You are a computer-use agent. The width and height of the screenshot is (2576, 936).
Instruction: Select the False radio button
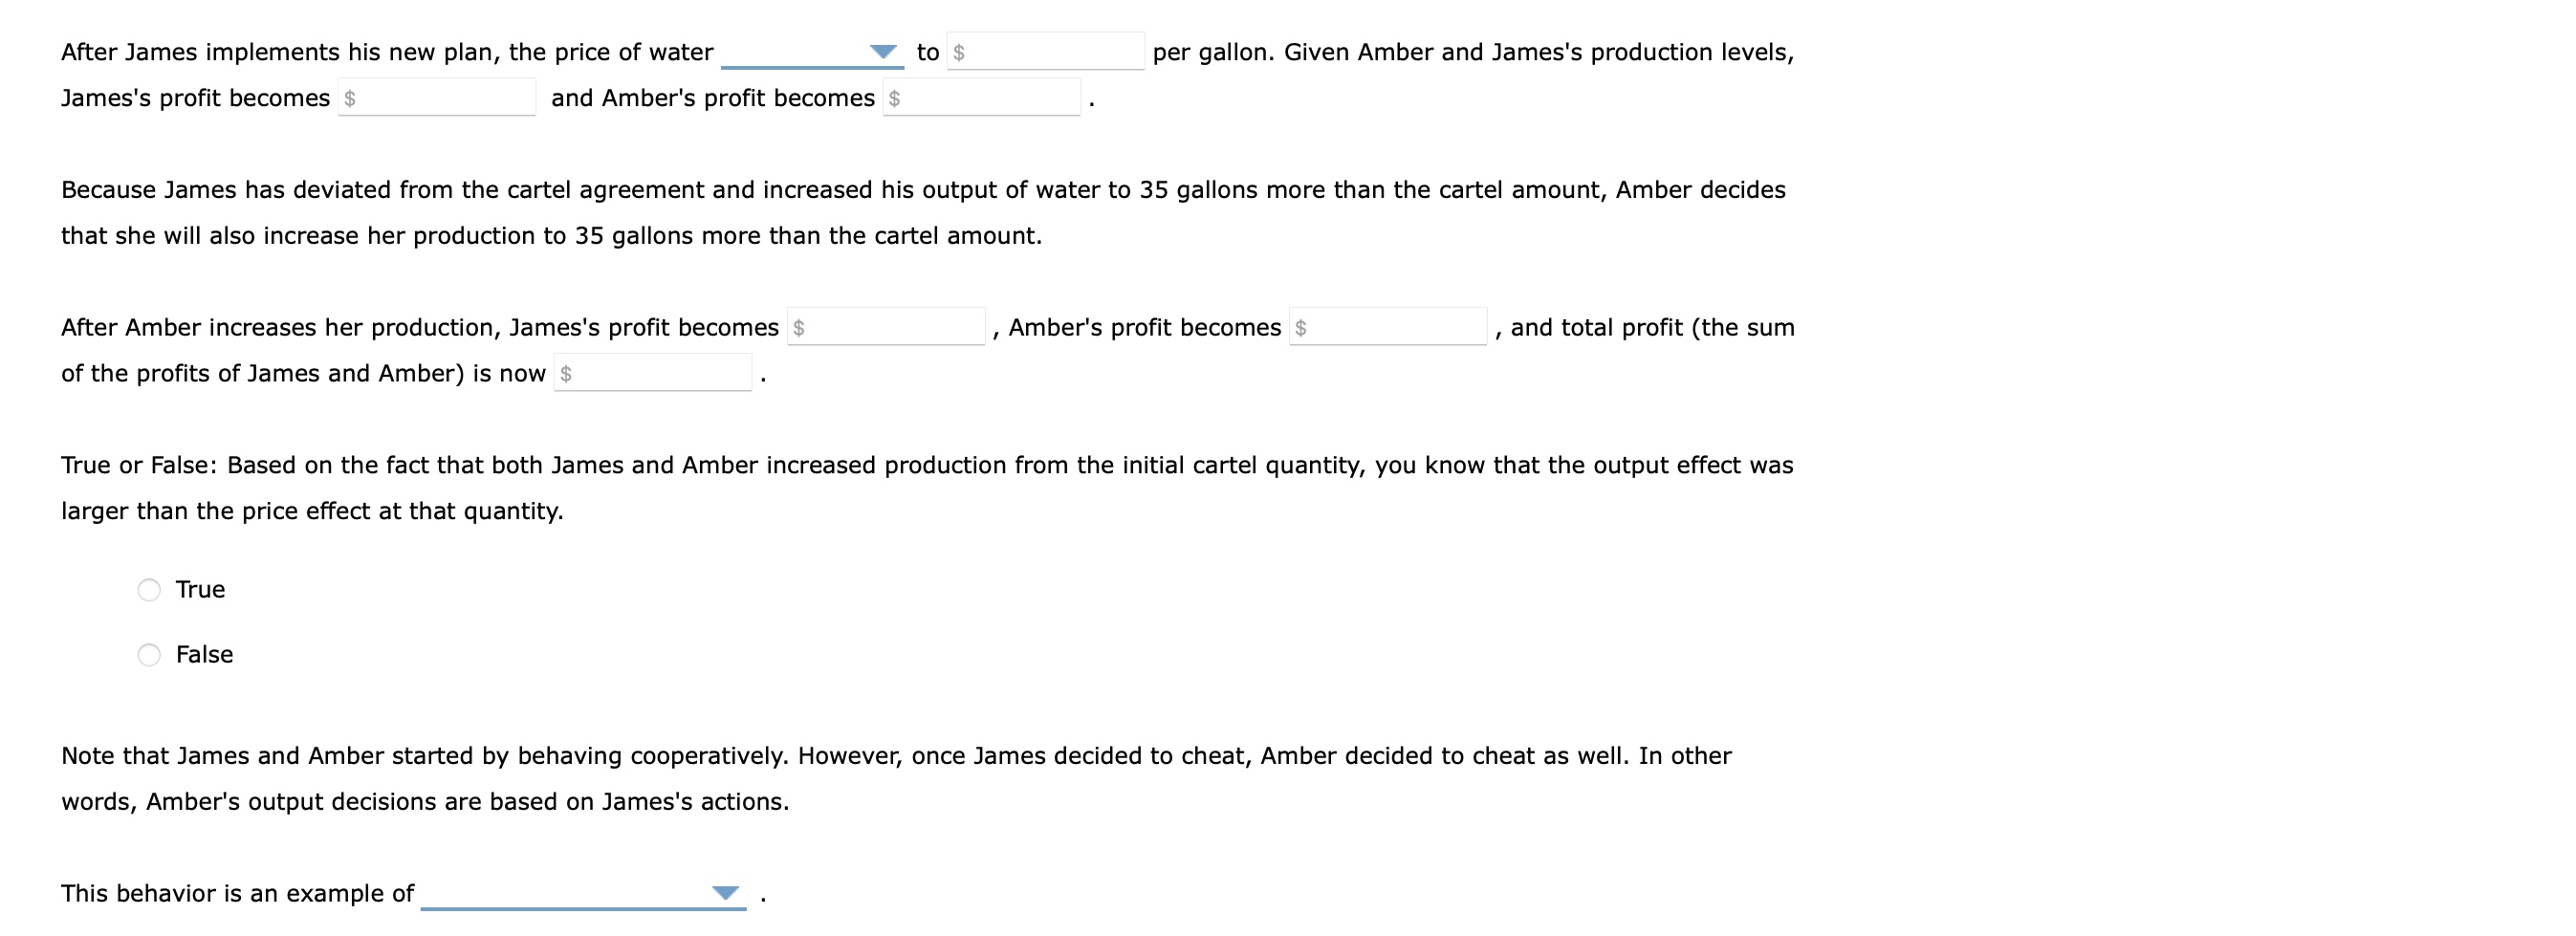click(x=149, y=655)
